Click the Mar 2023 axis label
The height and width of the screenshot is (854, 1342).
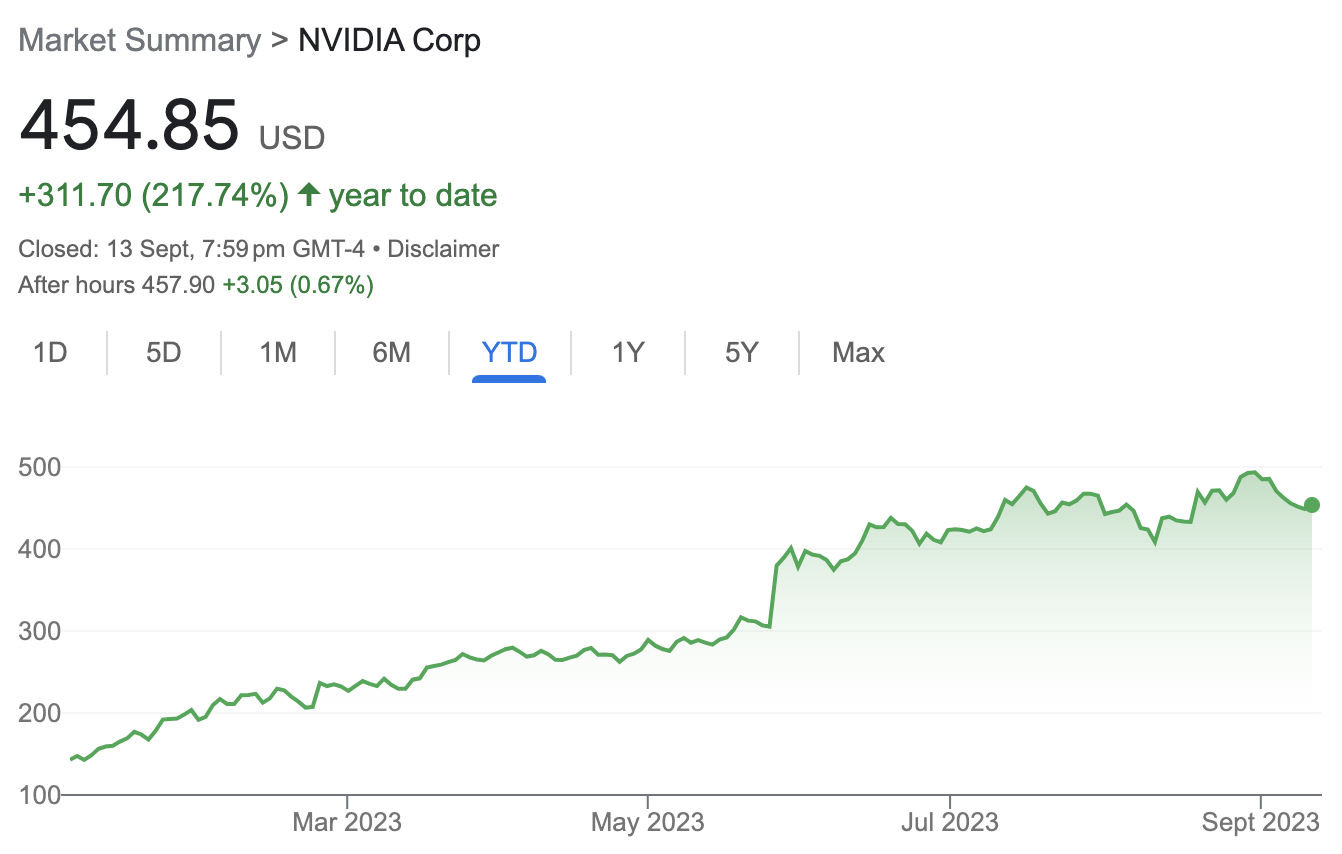point(347,822)
